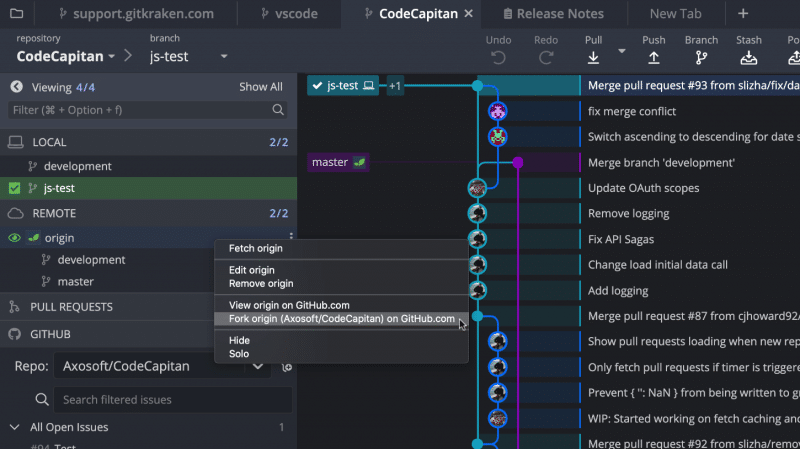Click the GitHub logo icon

pyautogui.click(x=14, y=334)
